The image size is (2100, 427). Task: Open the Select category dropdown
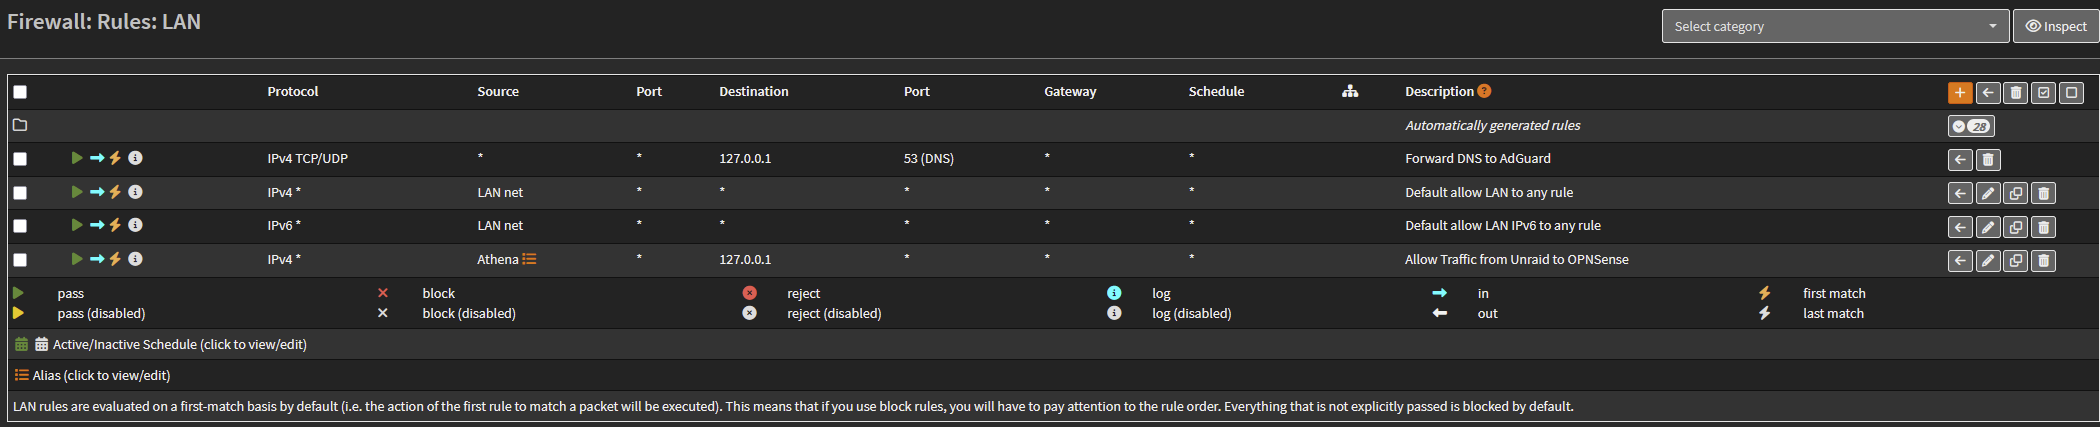[1834, 26]
